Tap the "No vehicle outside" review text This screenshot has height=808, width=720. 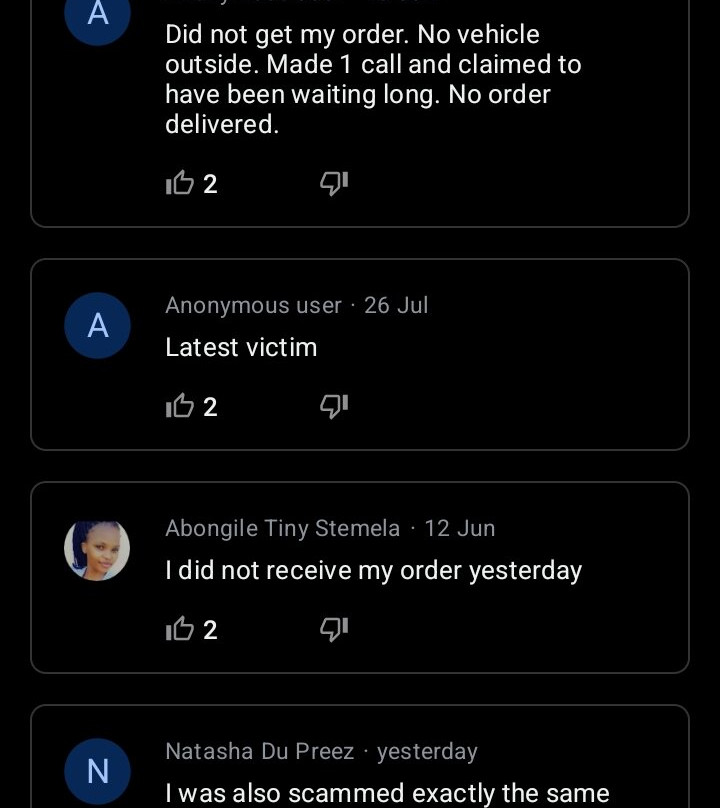click(372, 79)
